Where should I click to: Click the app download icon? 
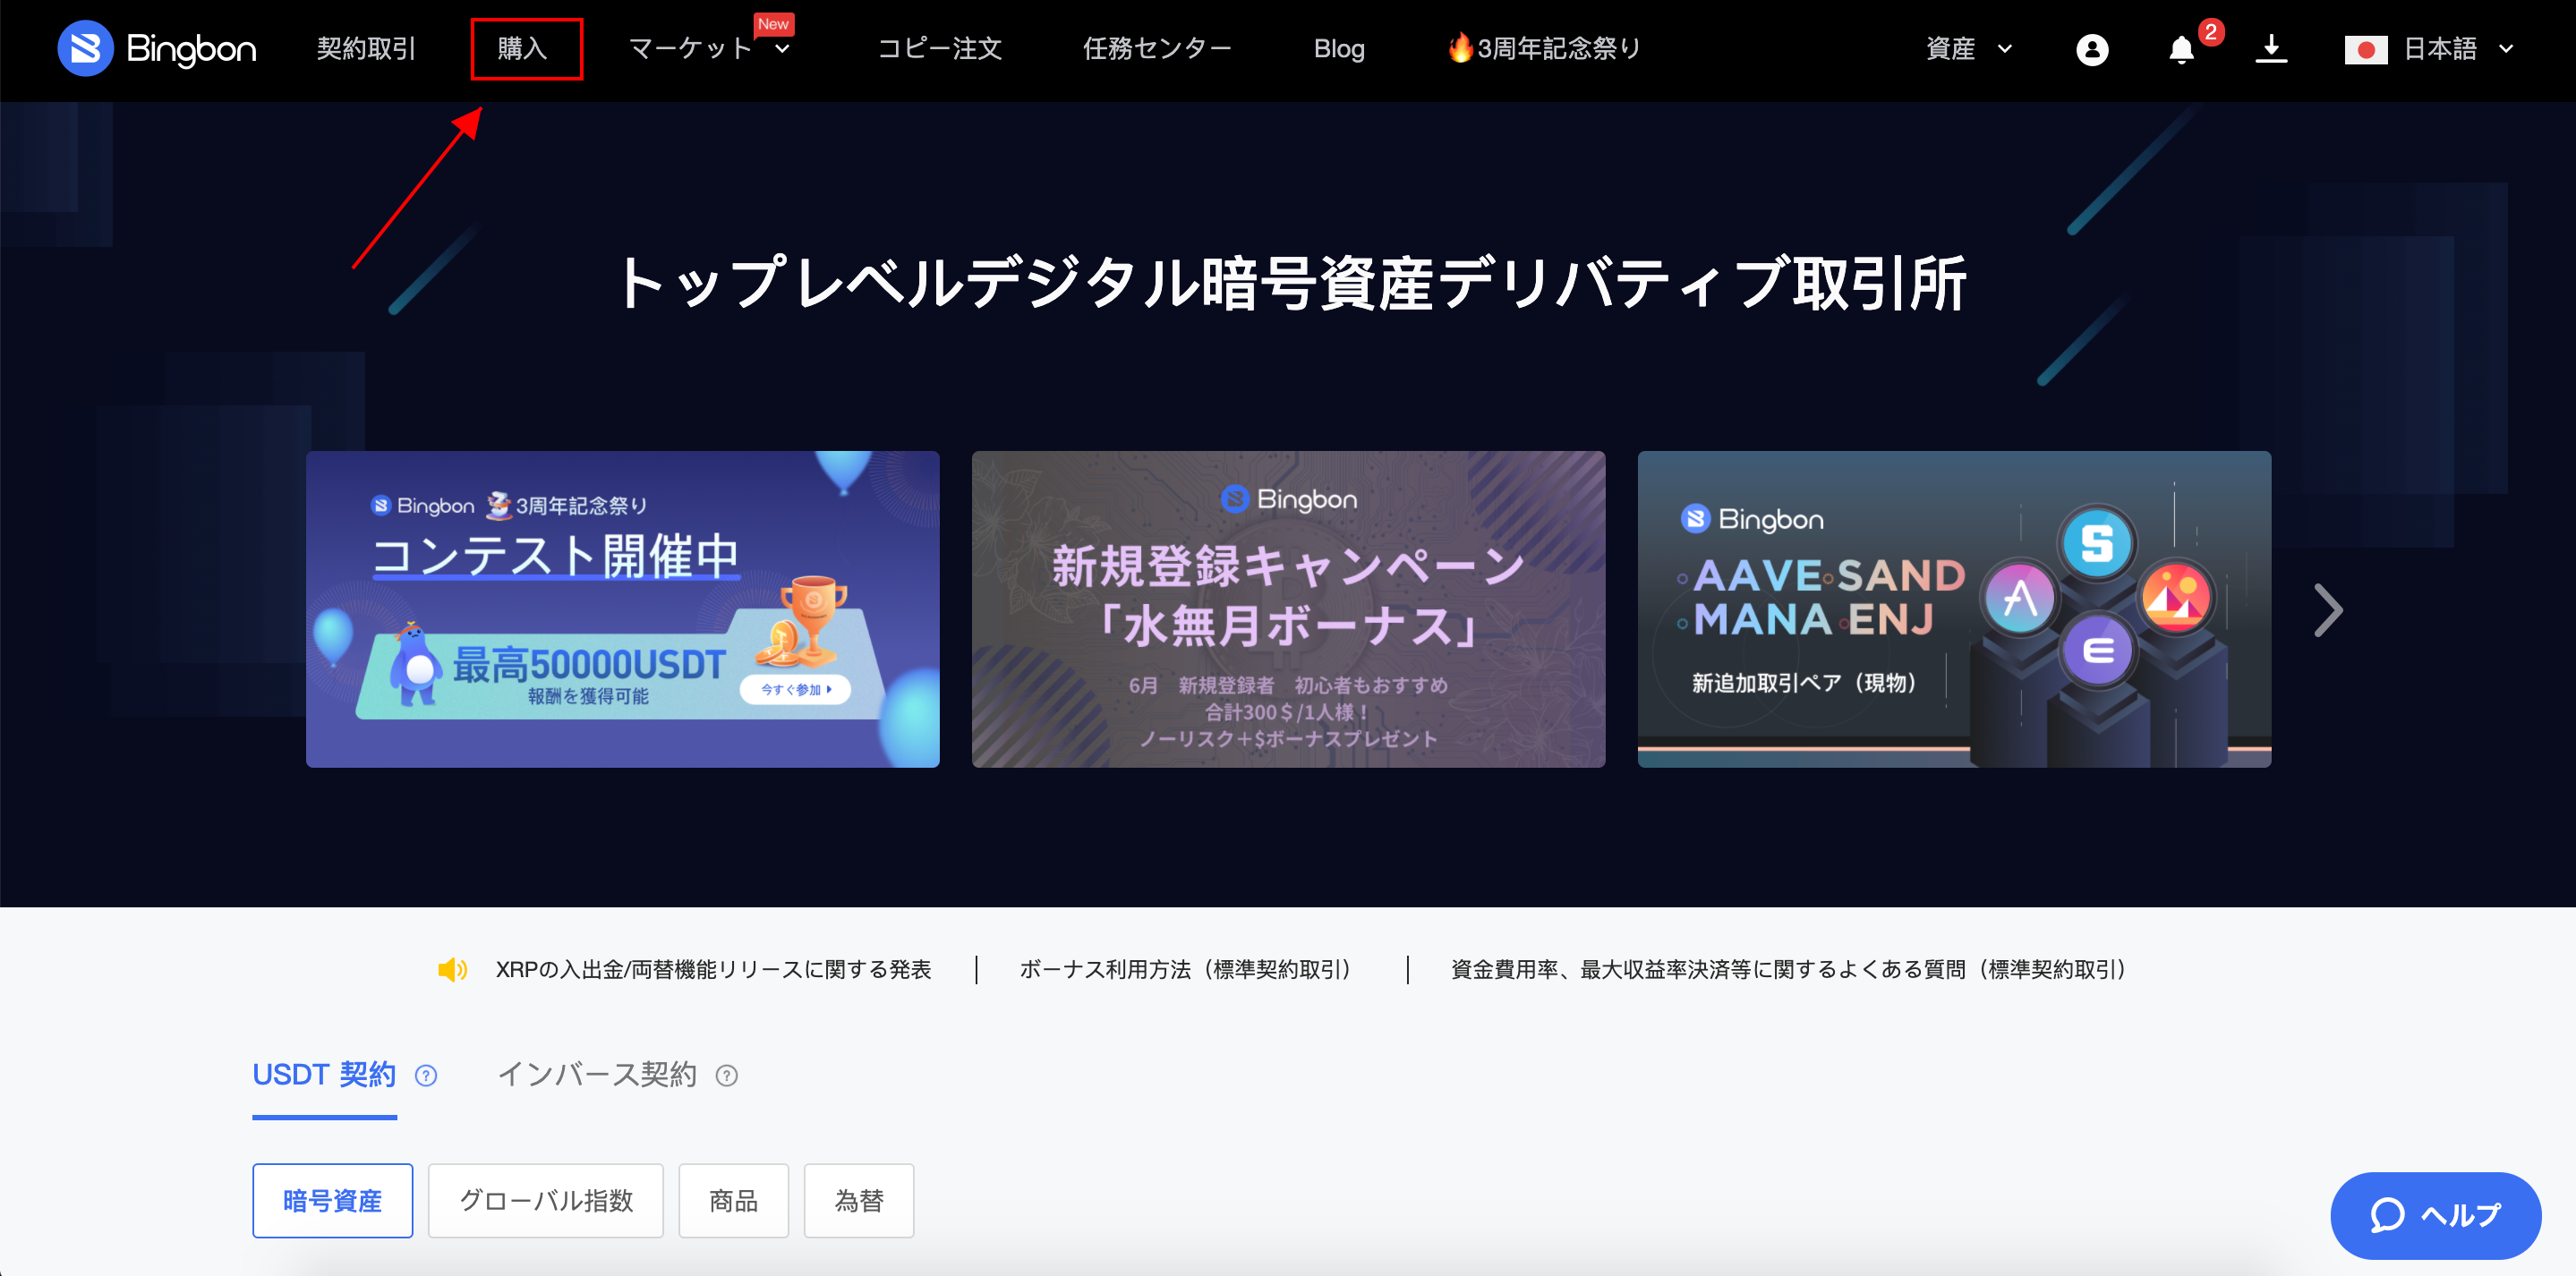click(2271, 49)
